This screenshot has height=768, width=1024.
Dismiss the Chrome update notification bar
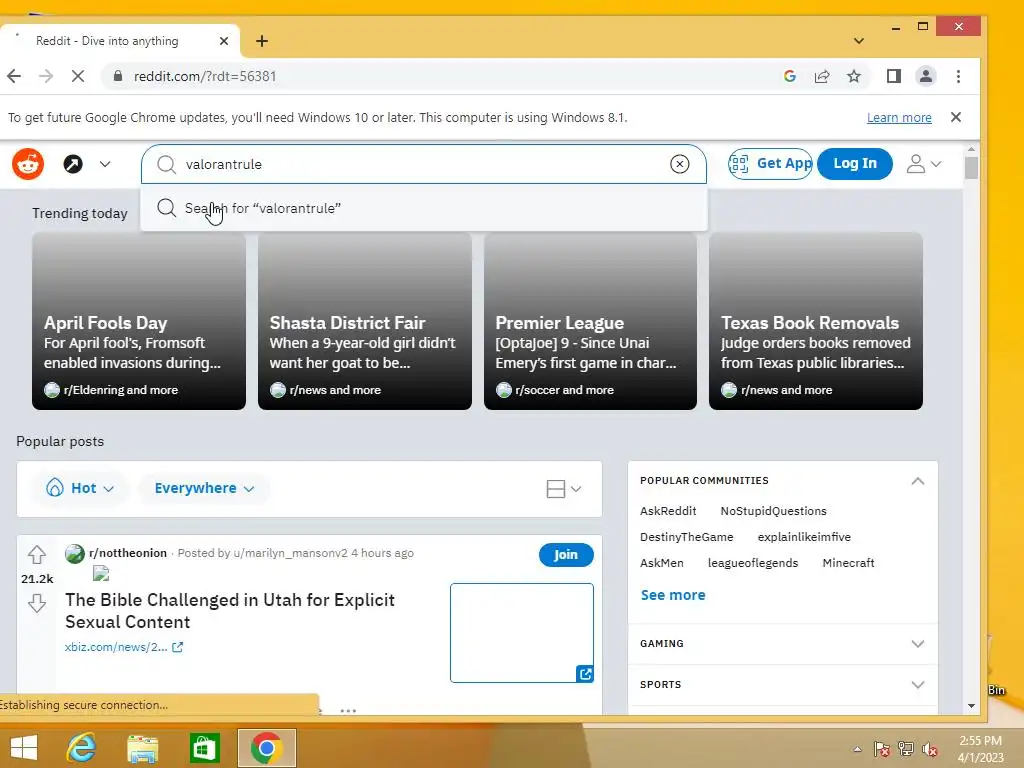tap(955, 118)
